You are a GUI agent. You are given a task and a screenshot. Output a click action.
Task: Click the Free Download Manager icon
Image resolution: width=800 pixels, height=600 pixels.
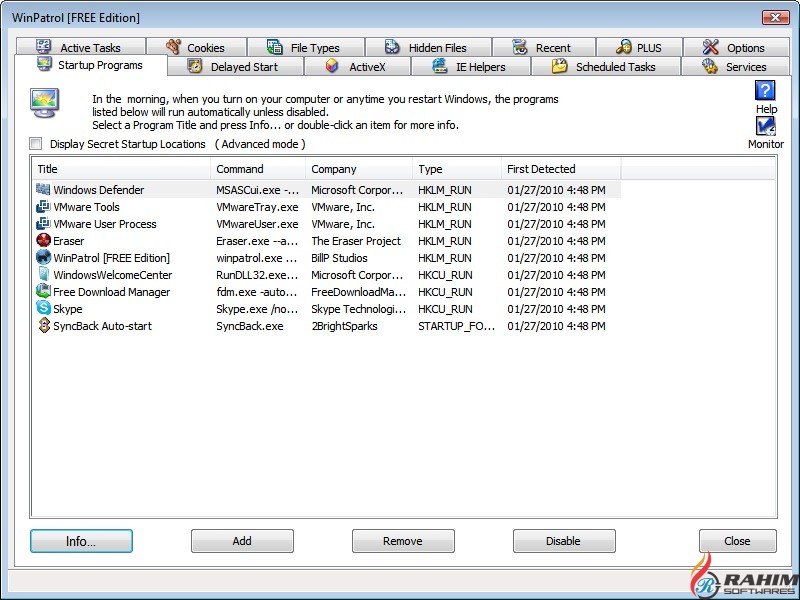[43, 291]
